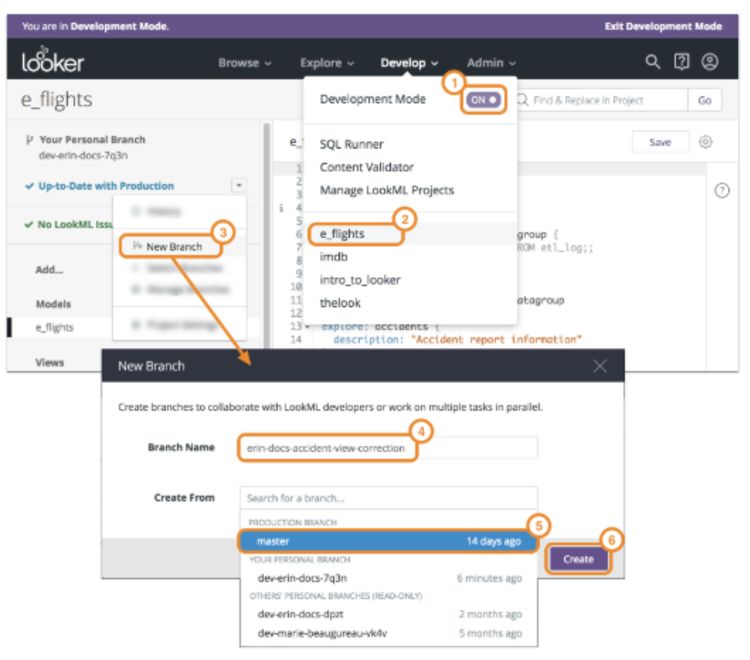This screenshot has width=750, height=660.
Task: Select master production branch
Action: [x=388, y=541]
